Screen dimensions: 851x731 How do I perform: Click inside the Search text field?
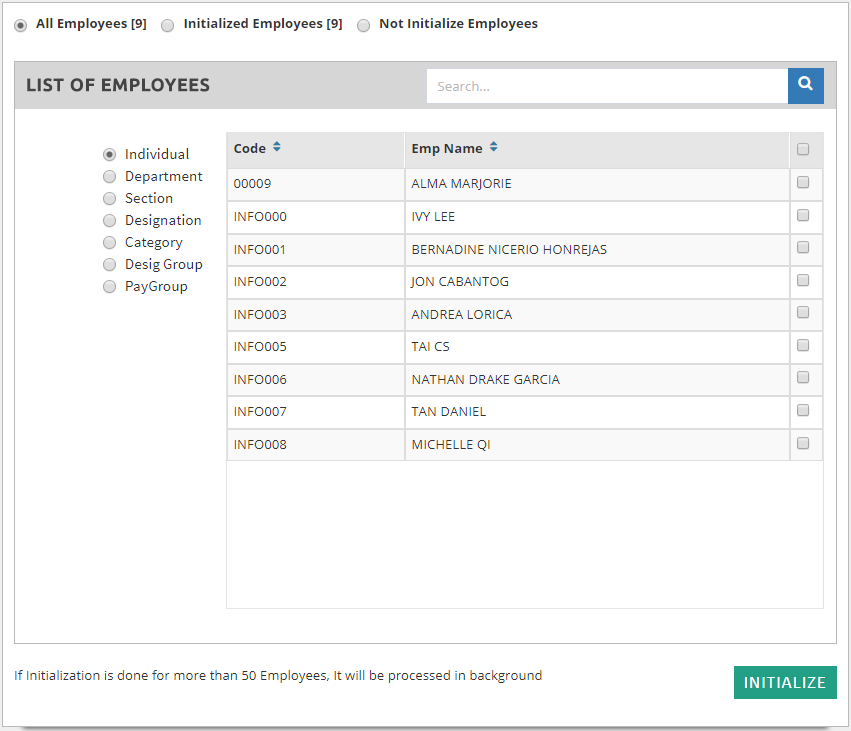(x=606, y=86)
